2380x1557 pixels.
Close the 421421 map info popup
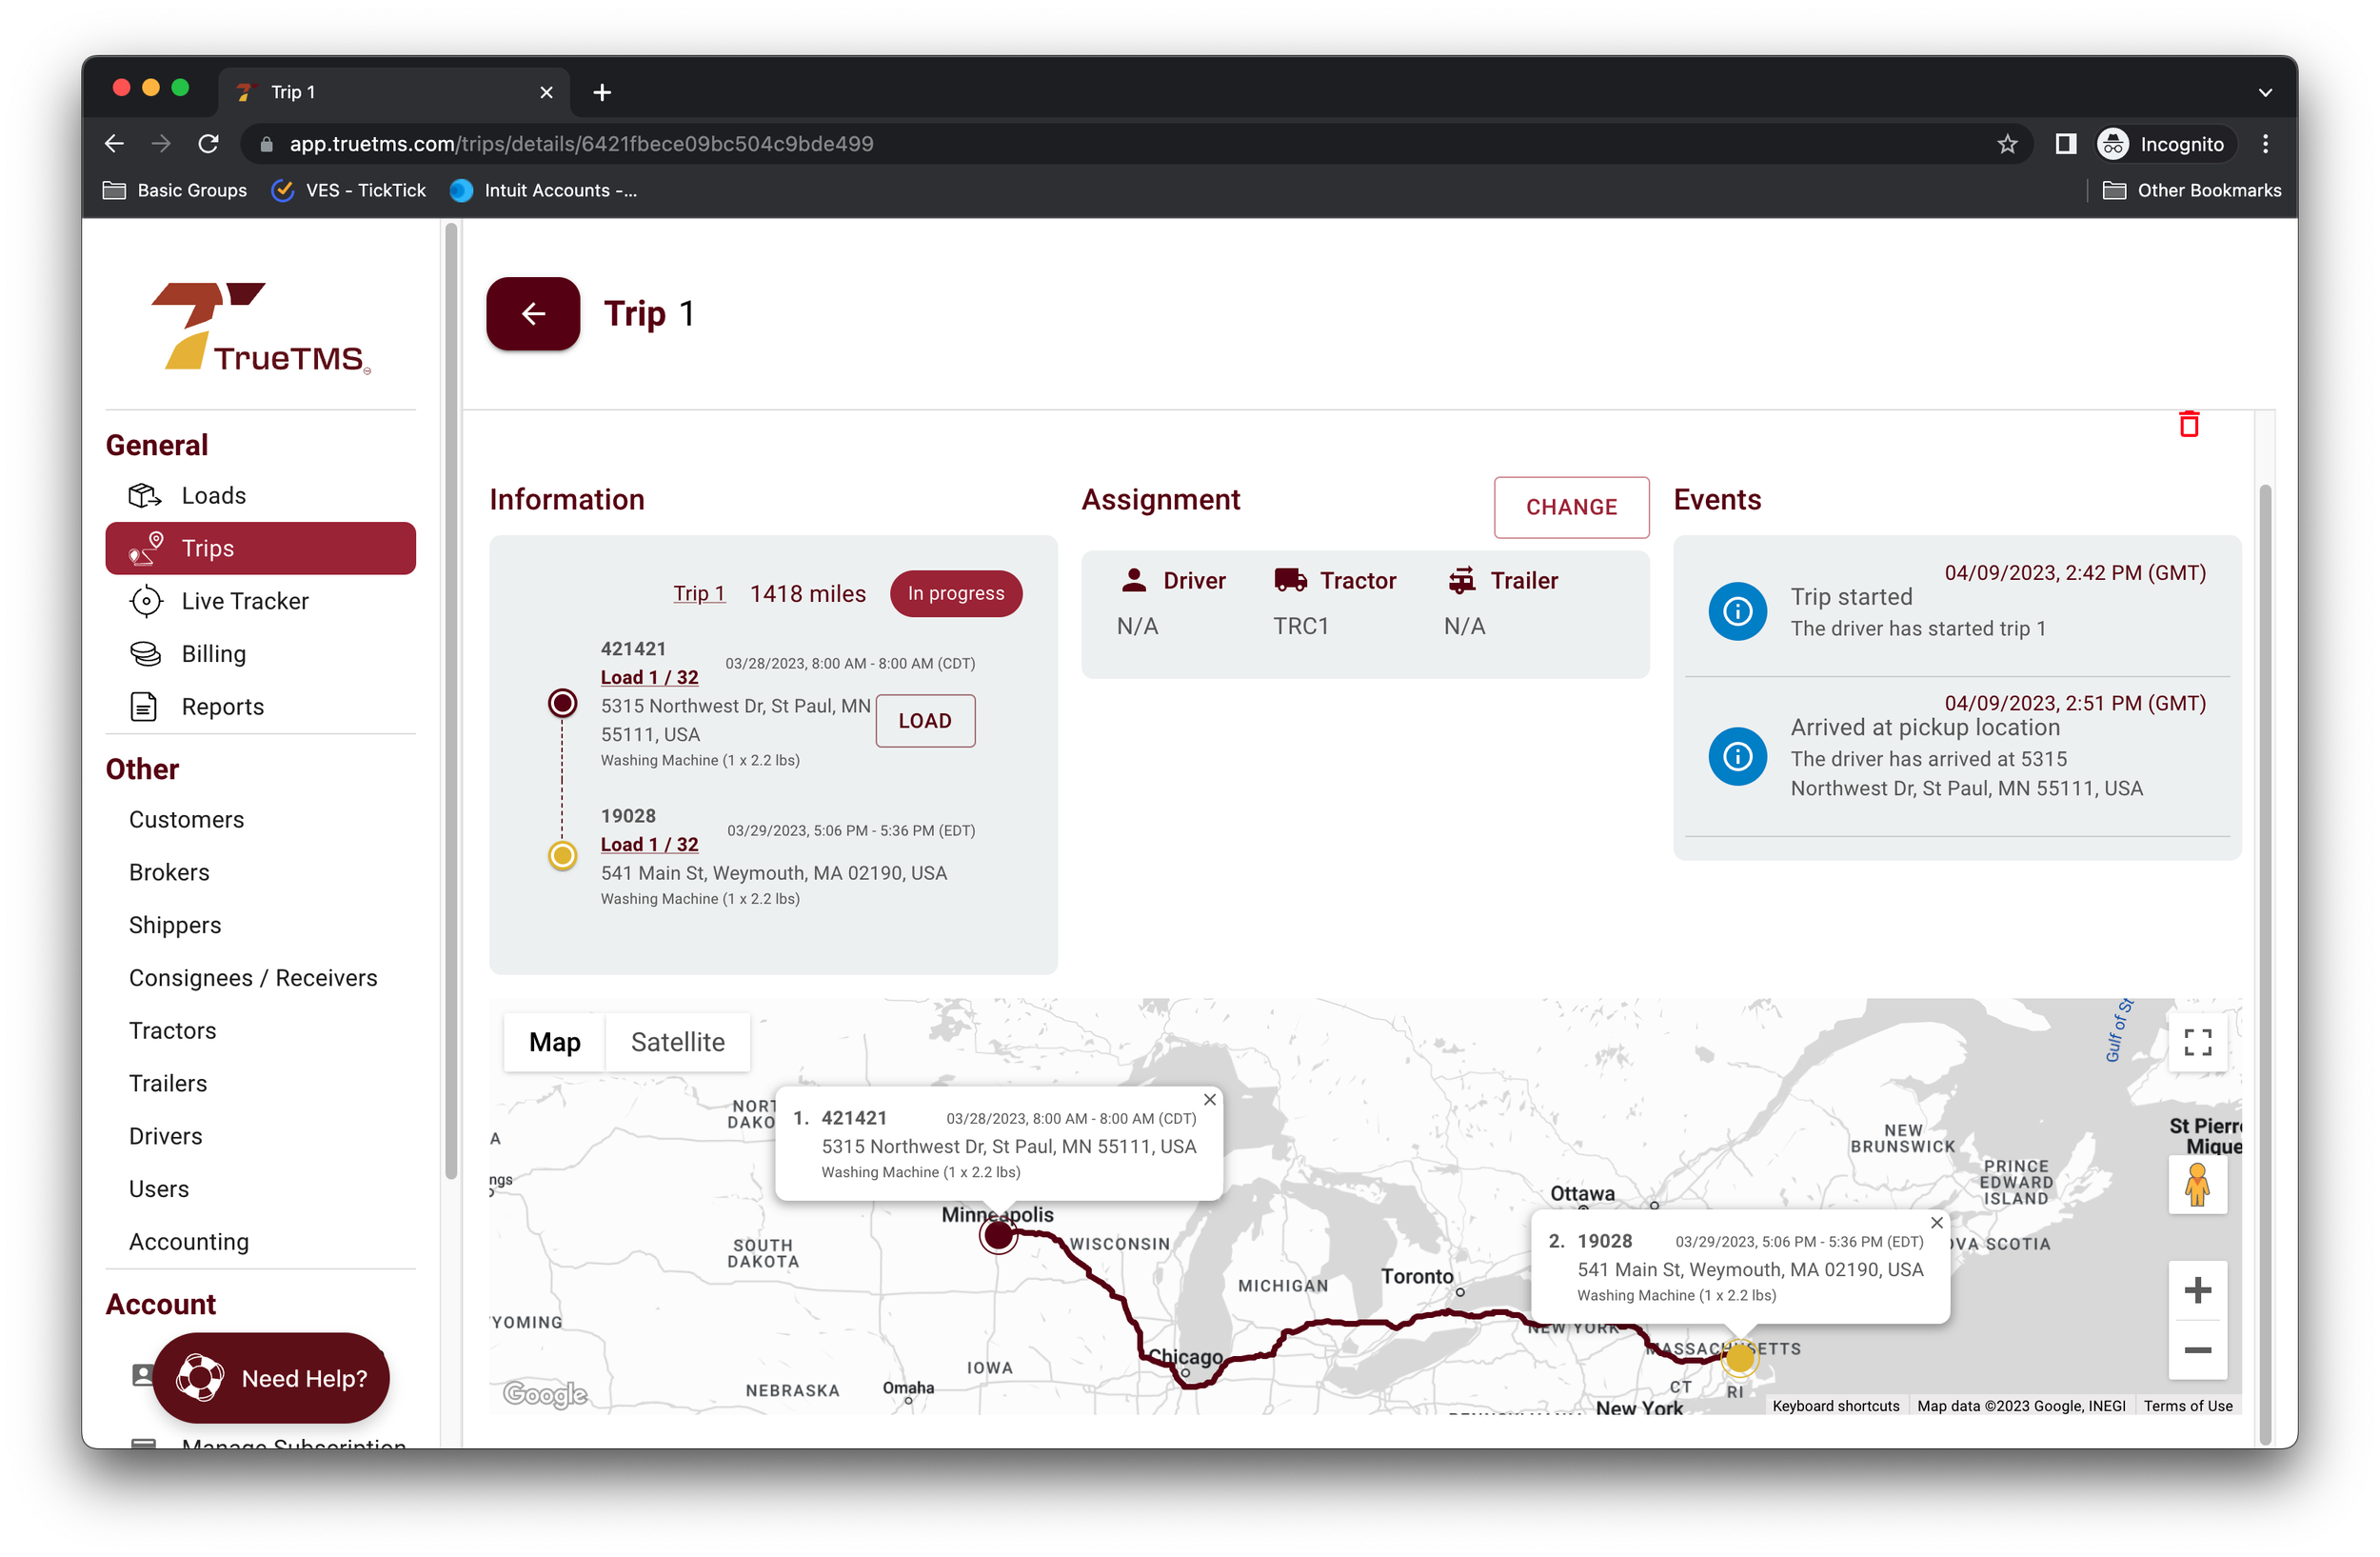1209,1100
